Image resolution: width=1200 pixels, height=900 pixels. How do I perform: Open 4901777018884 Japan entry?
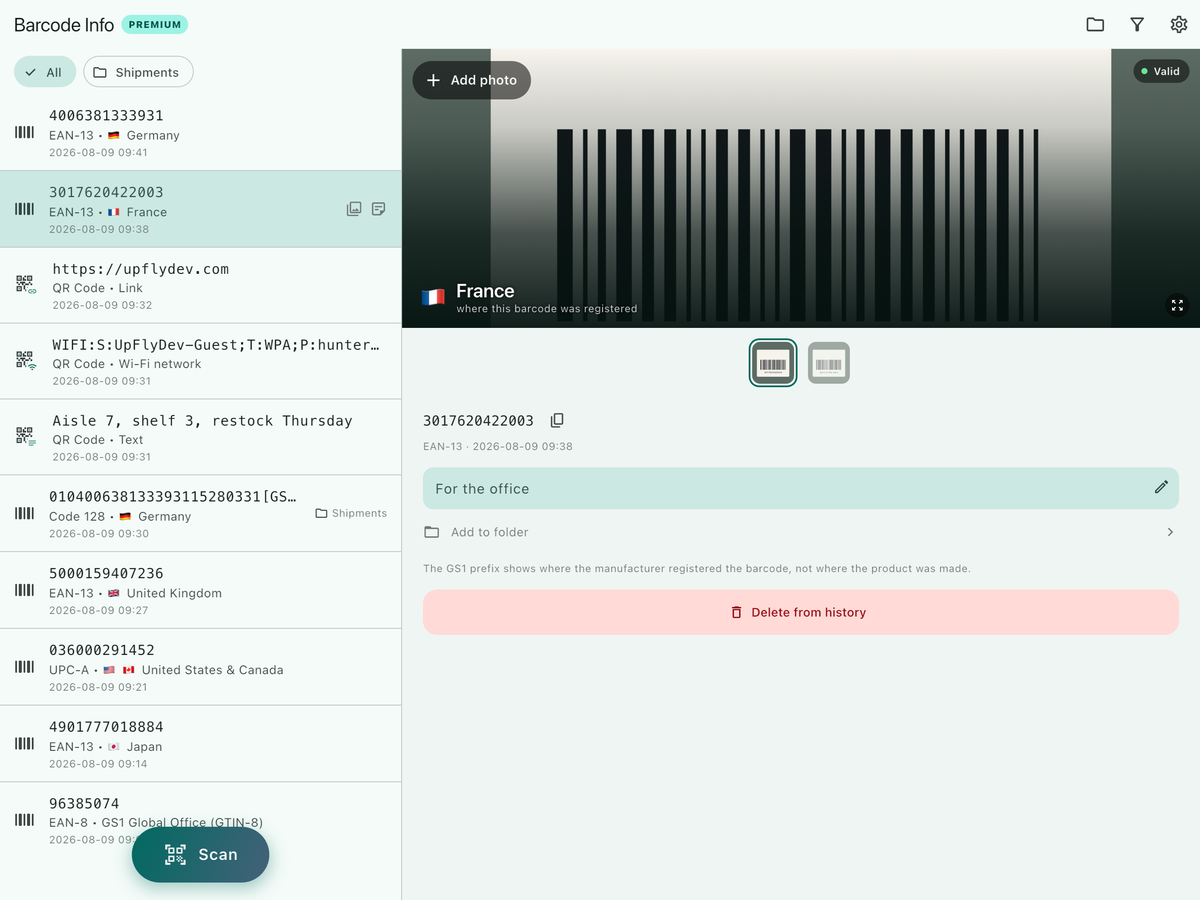tap(200, 744)
